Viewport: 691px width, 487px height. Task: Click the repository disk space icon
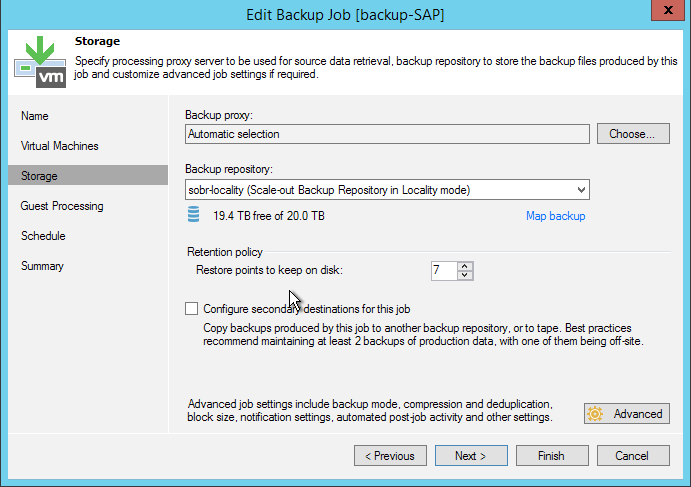click(194, 215)
